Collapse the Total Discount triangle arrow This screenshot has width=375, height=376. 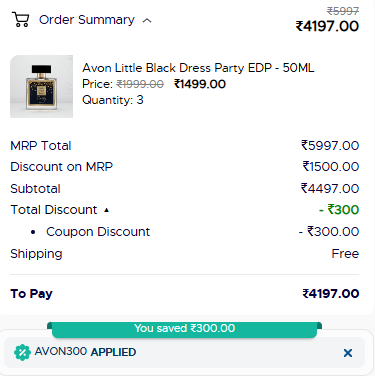pyautogui.click(x=106, y=210)
